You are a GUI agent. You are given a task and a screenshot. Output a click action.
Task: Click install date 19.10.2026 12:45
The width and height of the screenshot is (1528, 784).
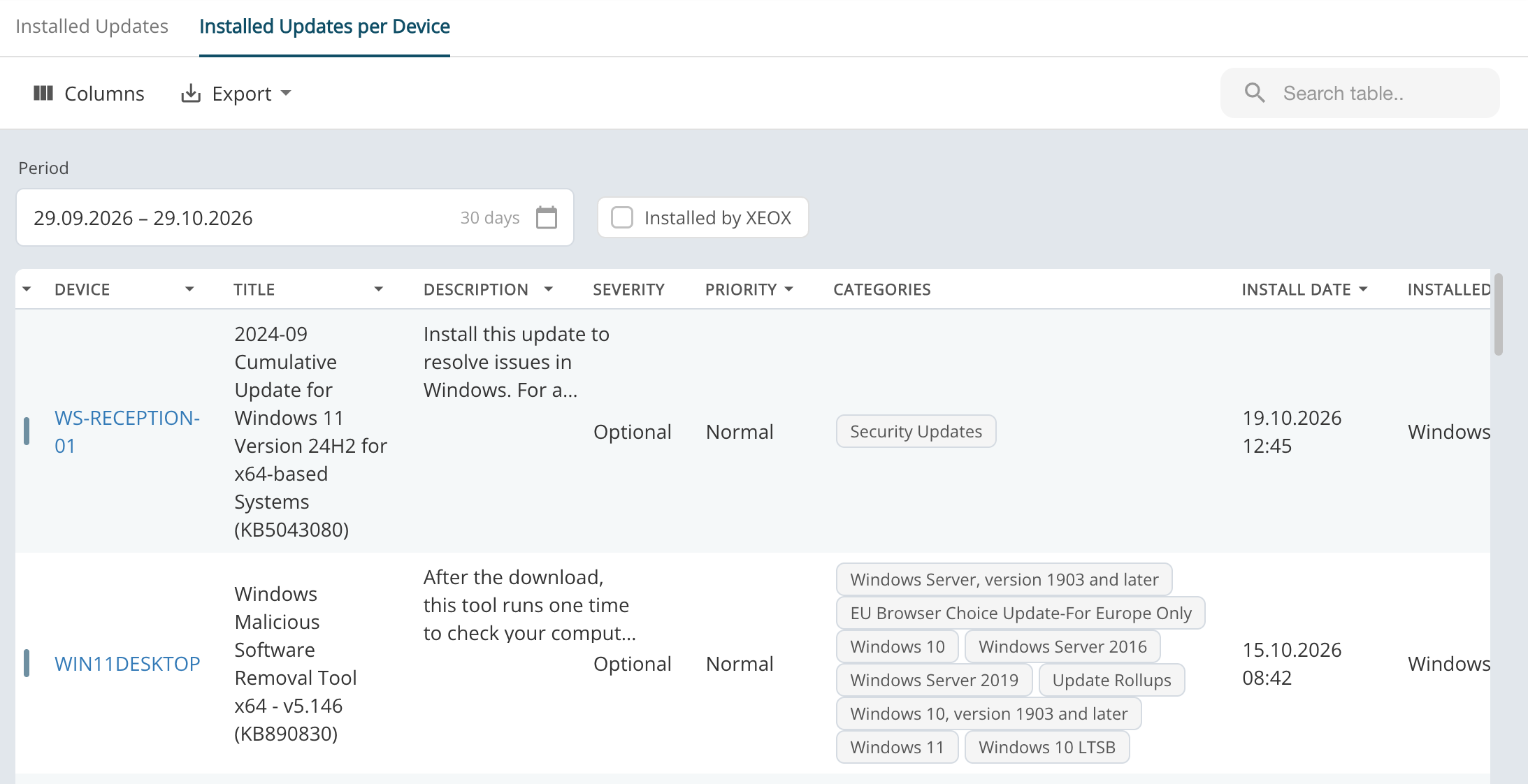coord(1292,432)
